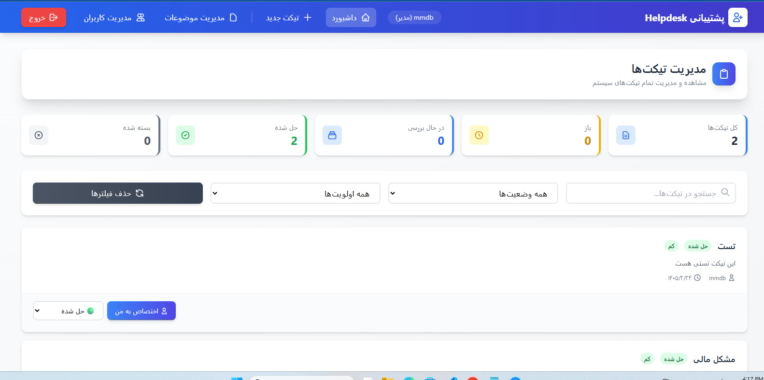
Task: Click the حل شده badge on مشکل مالی ticket
Action: [674, 359]
